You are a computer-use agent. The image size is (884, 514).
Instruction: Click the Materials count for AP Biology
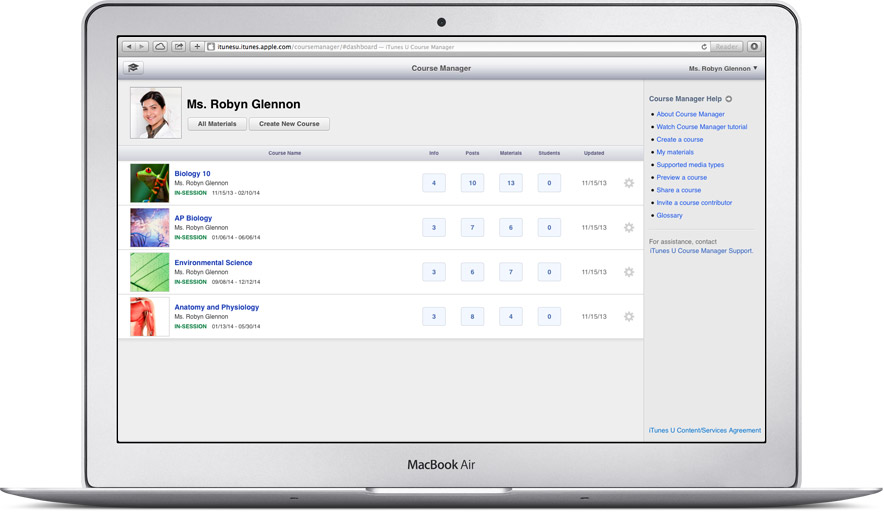(x=510, y=228)
